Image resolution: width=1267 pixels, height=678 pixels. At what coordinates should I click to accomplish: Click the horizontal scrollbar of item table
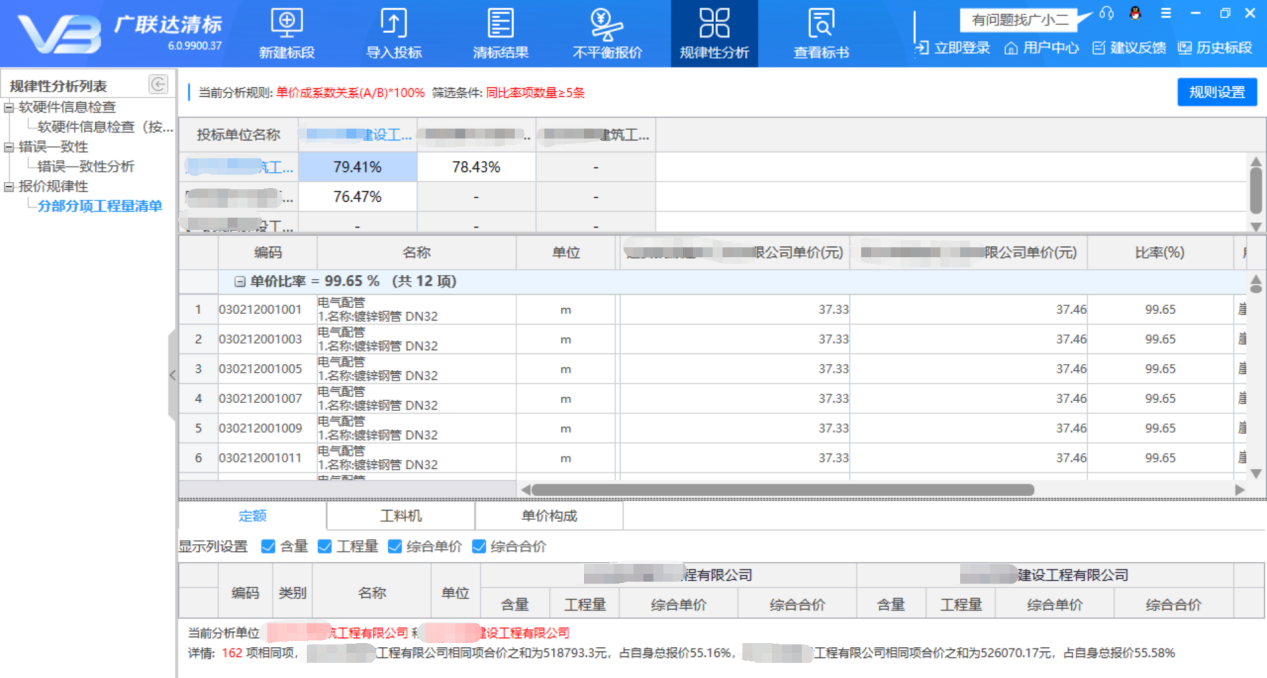pyautogui.click(x=783, y=490)
